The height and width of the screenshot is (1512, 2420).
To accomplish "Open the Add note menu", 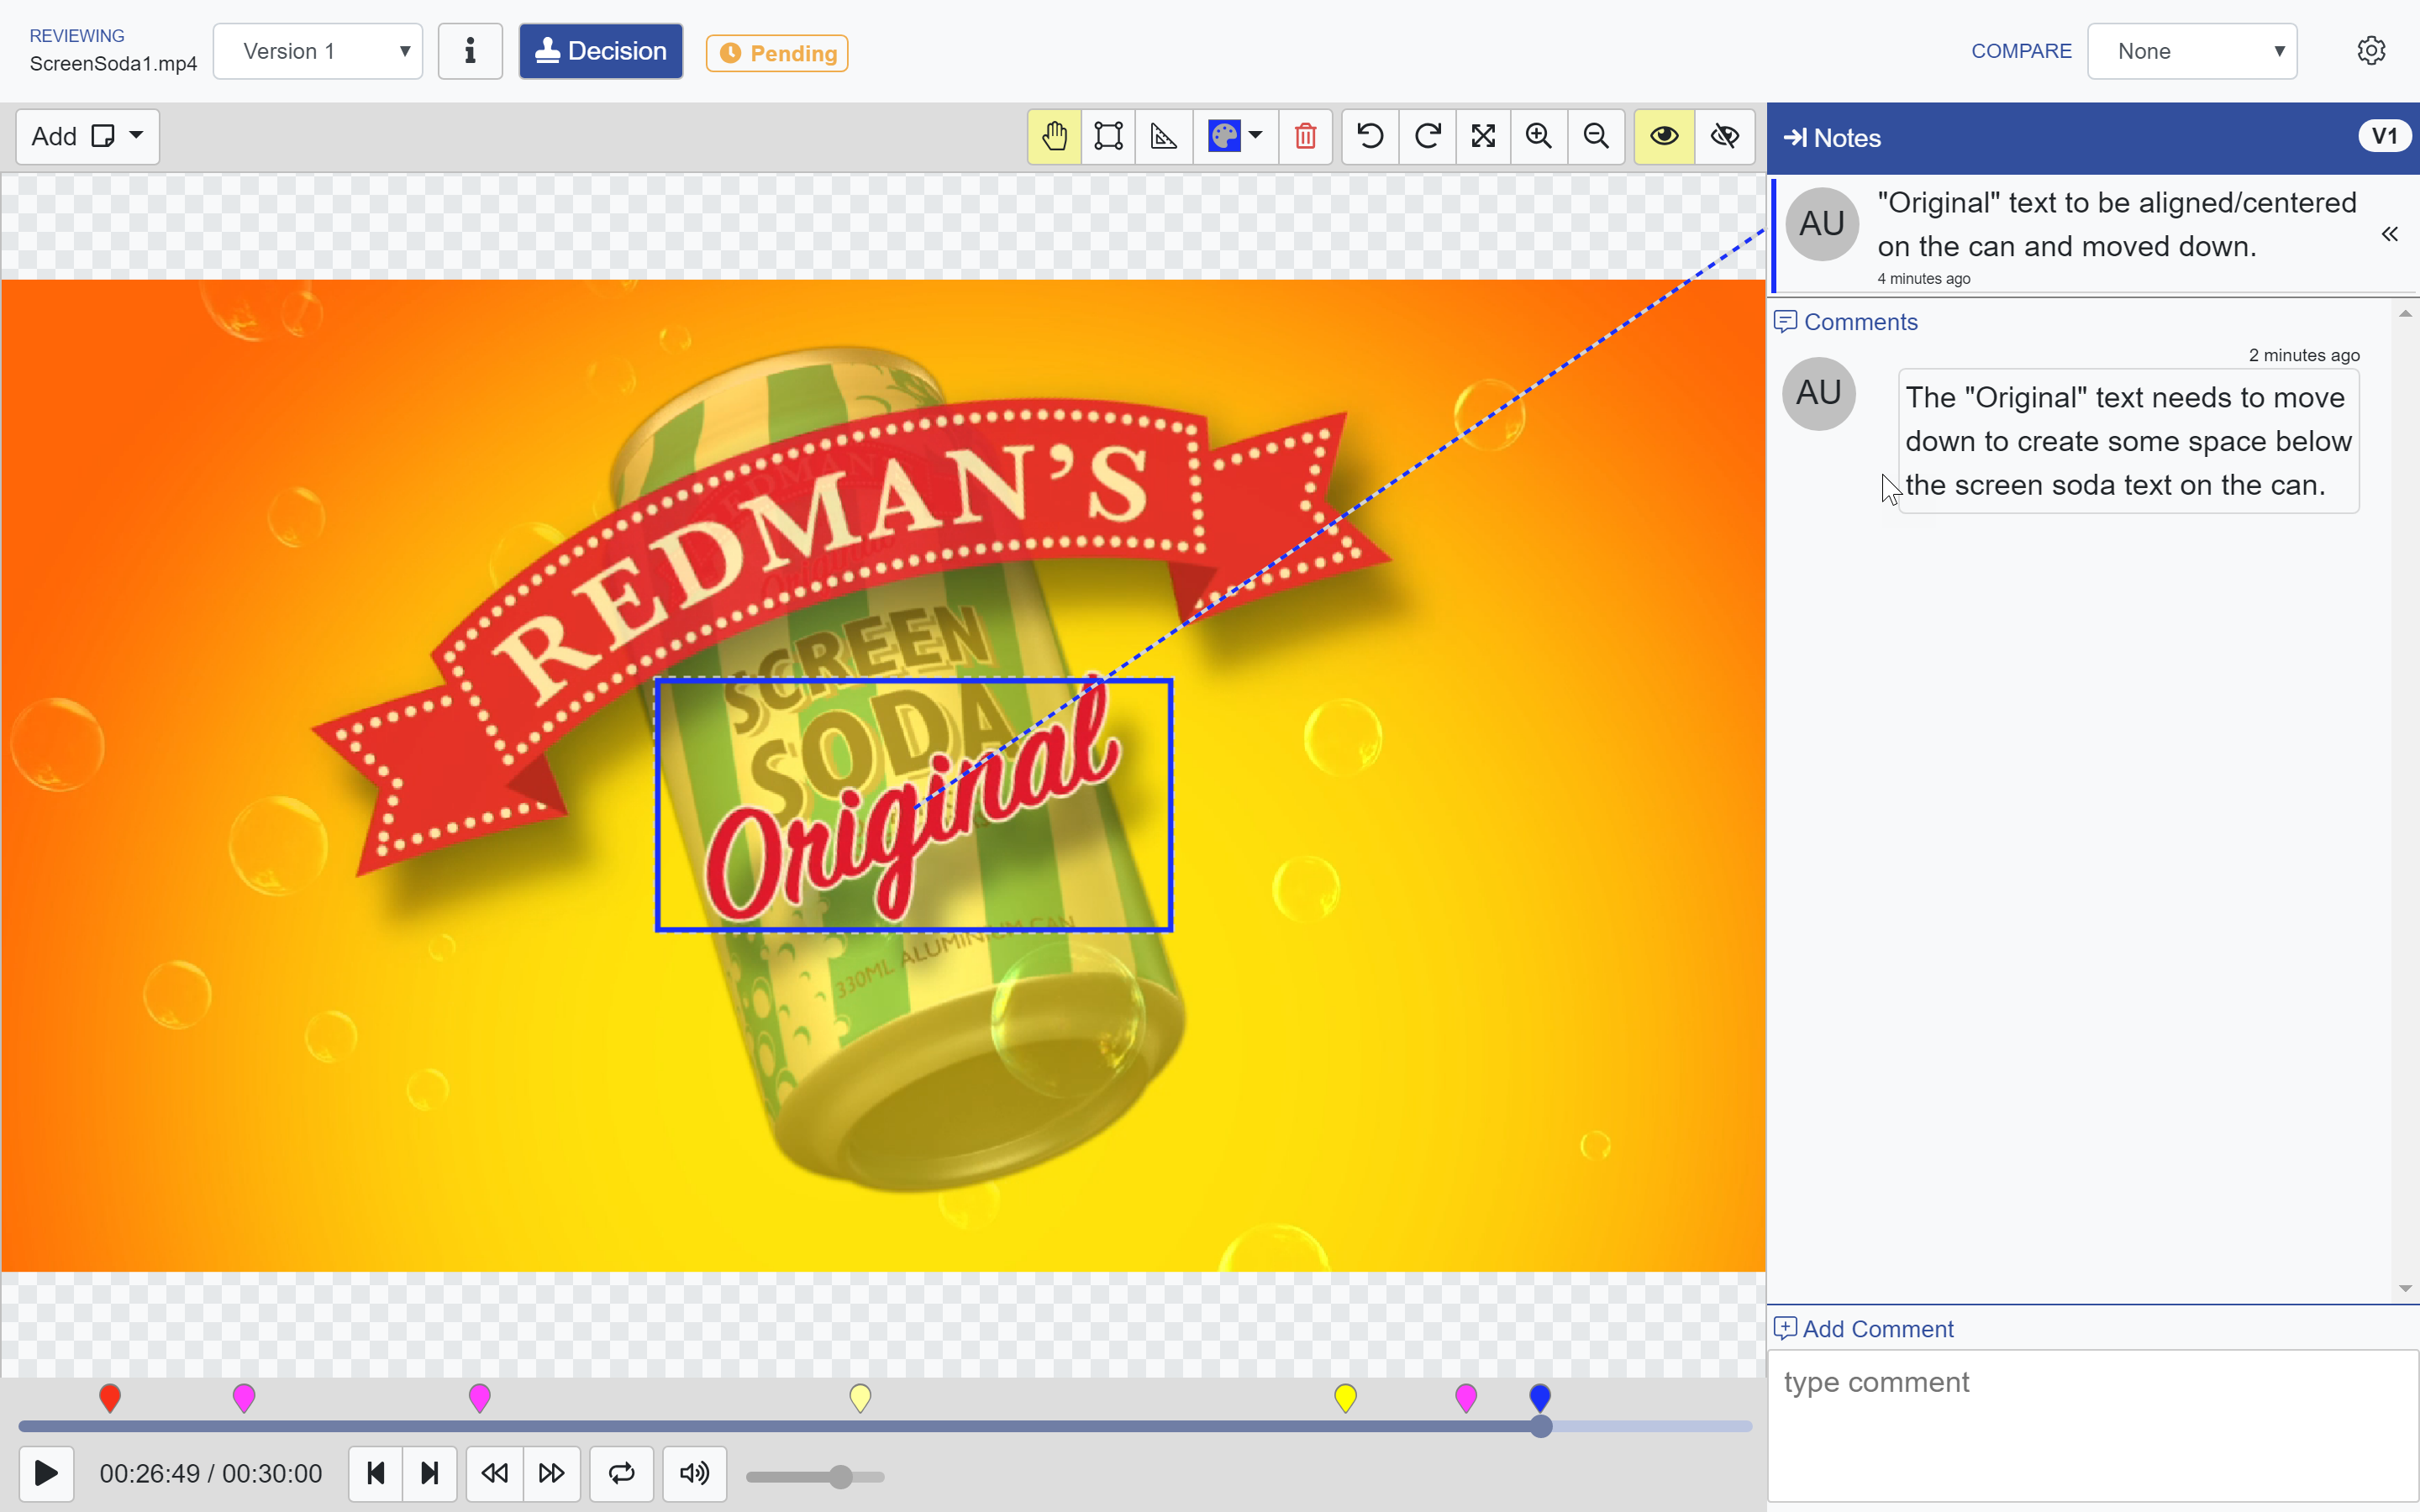I will [x=87, y=136].
